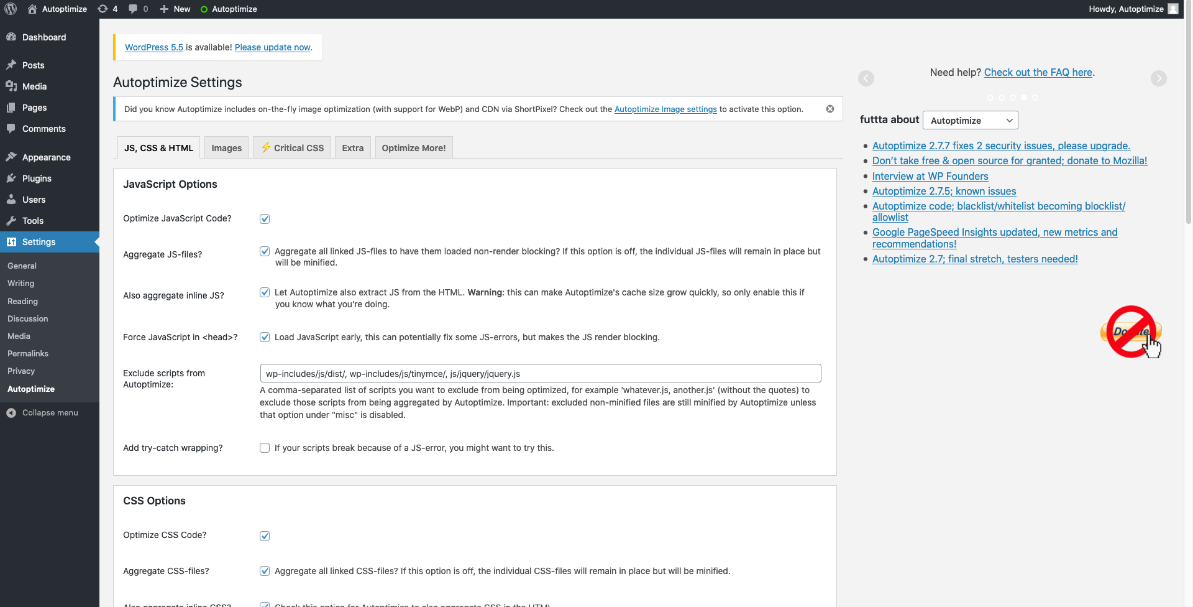Click the WordPress logo icon
This screenshot has height=607, width=1193.
11,9
